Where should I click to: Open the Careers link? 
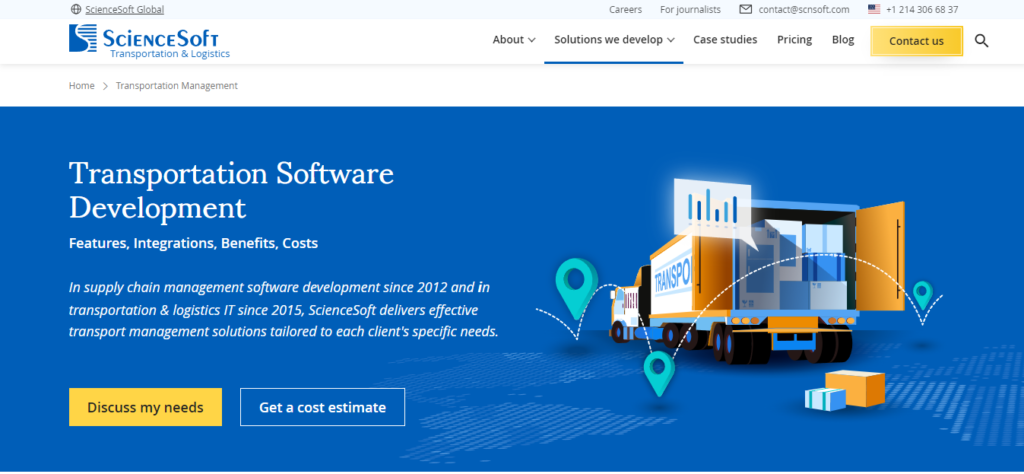(626, 9)
